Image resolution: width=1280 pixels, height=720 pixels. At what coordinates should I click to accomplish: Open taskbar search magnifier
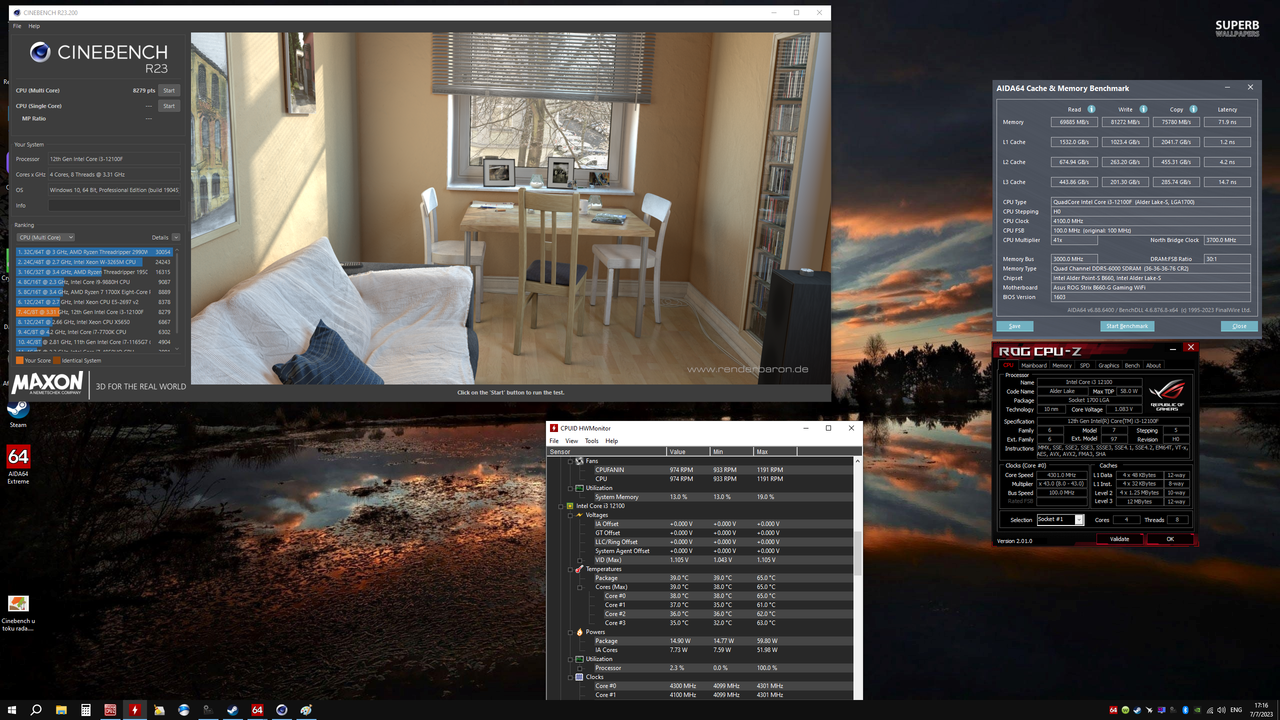point(36,710)
